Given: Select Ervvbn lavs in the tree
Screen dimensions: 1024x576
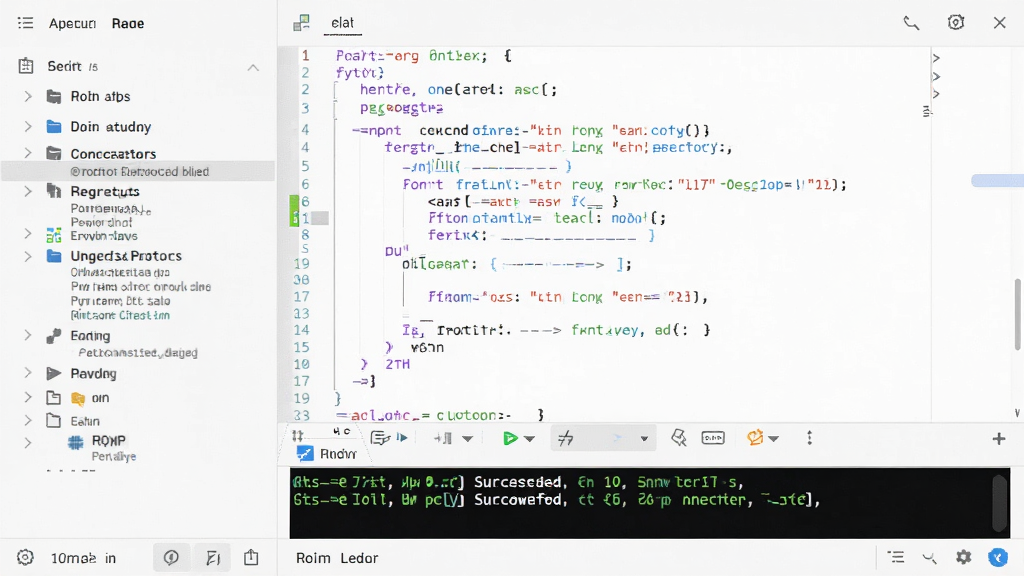Looking at the screenshot, I should coord(104,236).
